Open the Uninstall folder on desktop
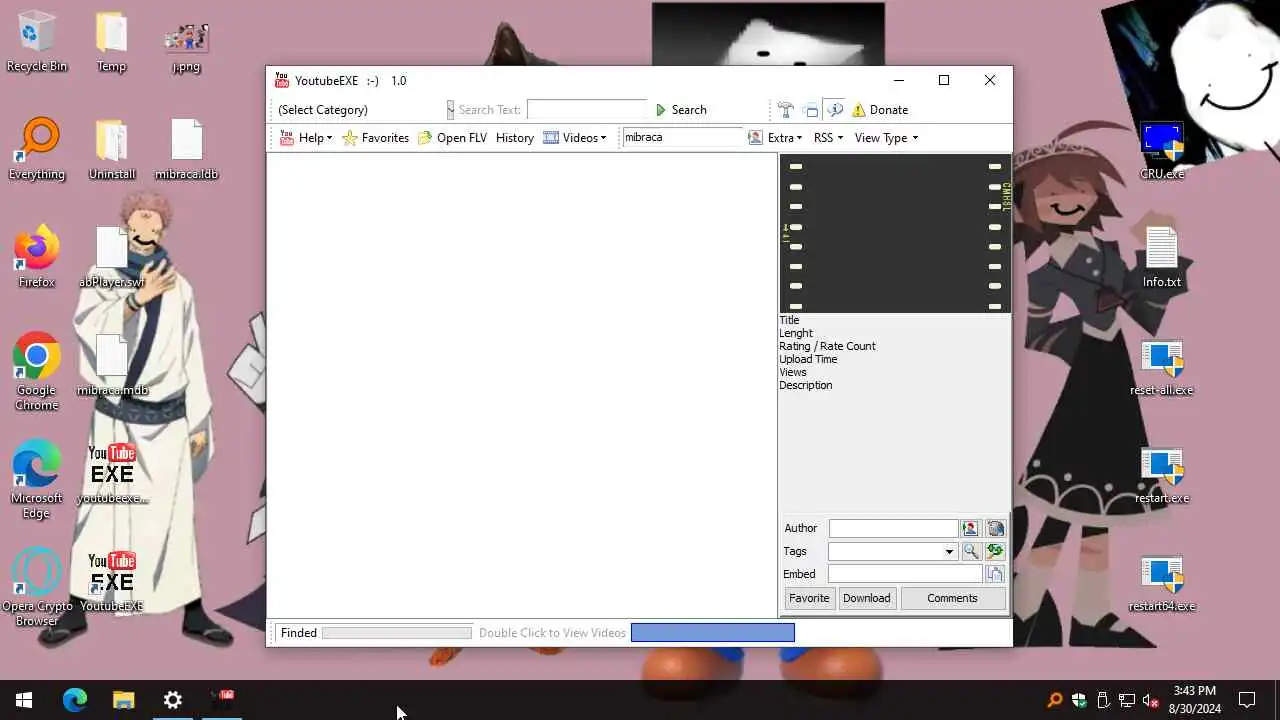 (x=111, y=150)
